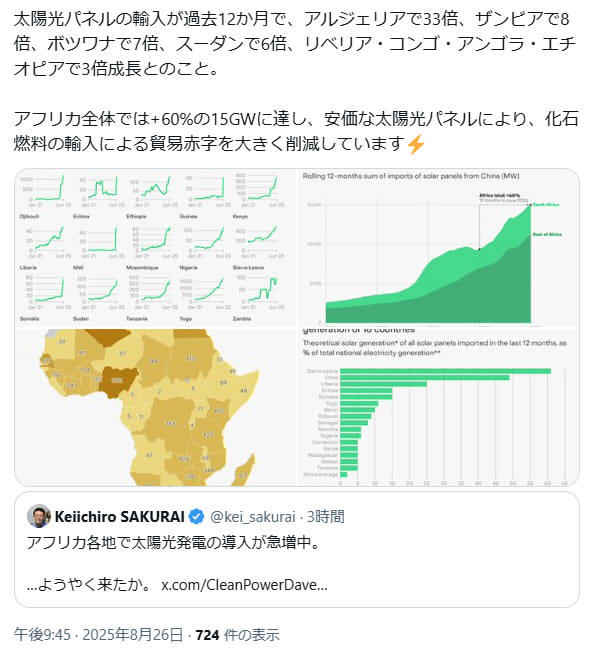Open the small-multiples country charts image
This screenshot has height=656, width=594.
(x=156, y=248)
